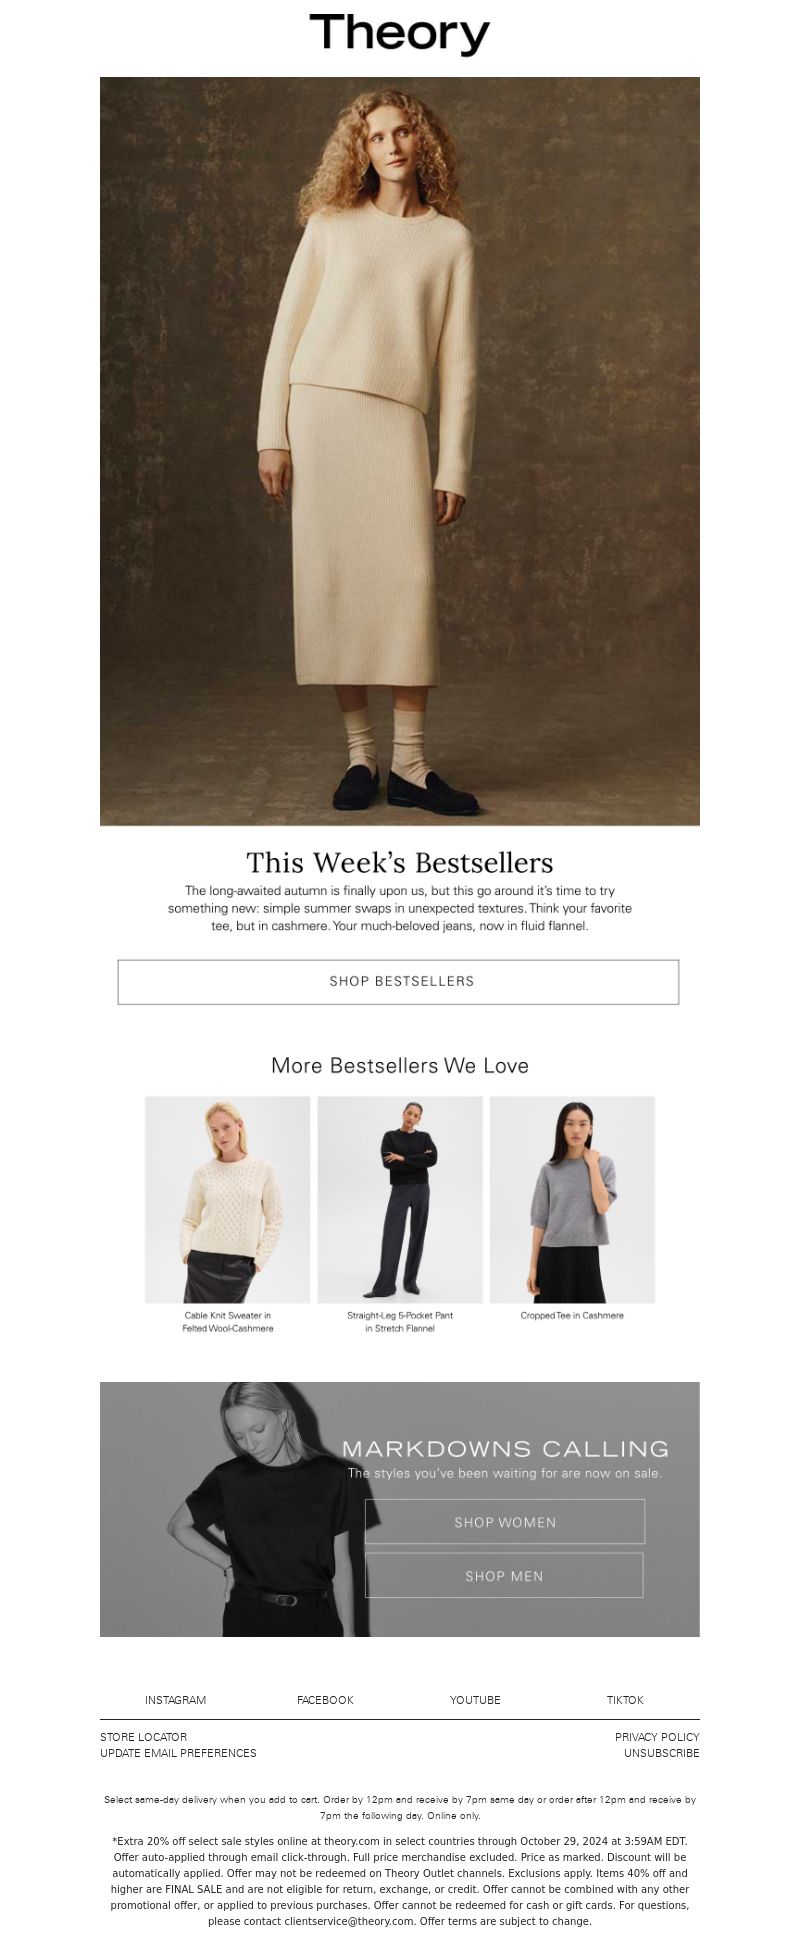The width and height of the screenshot is (800, 1952).
Task: Open the Privacy Policy link
Action: point(657,1737)
